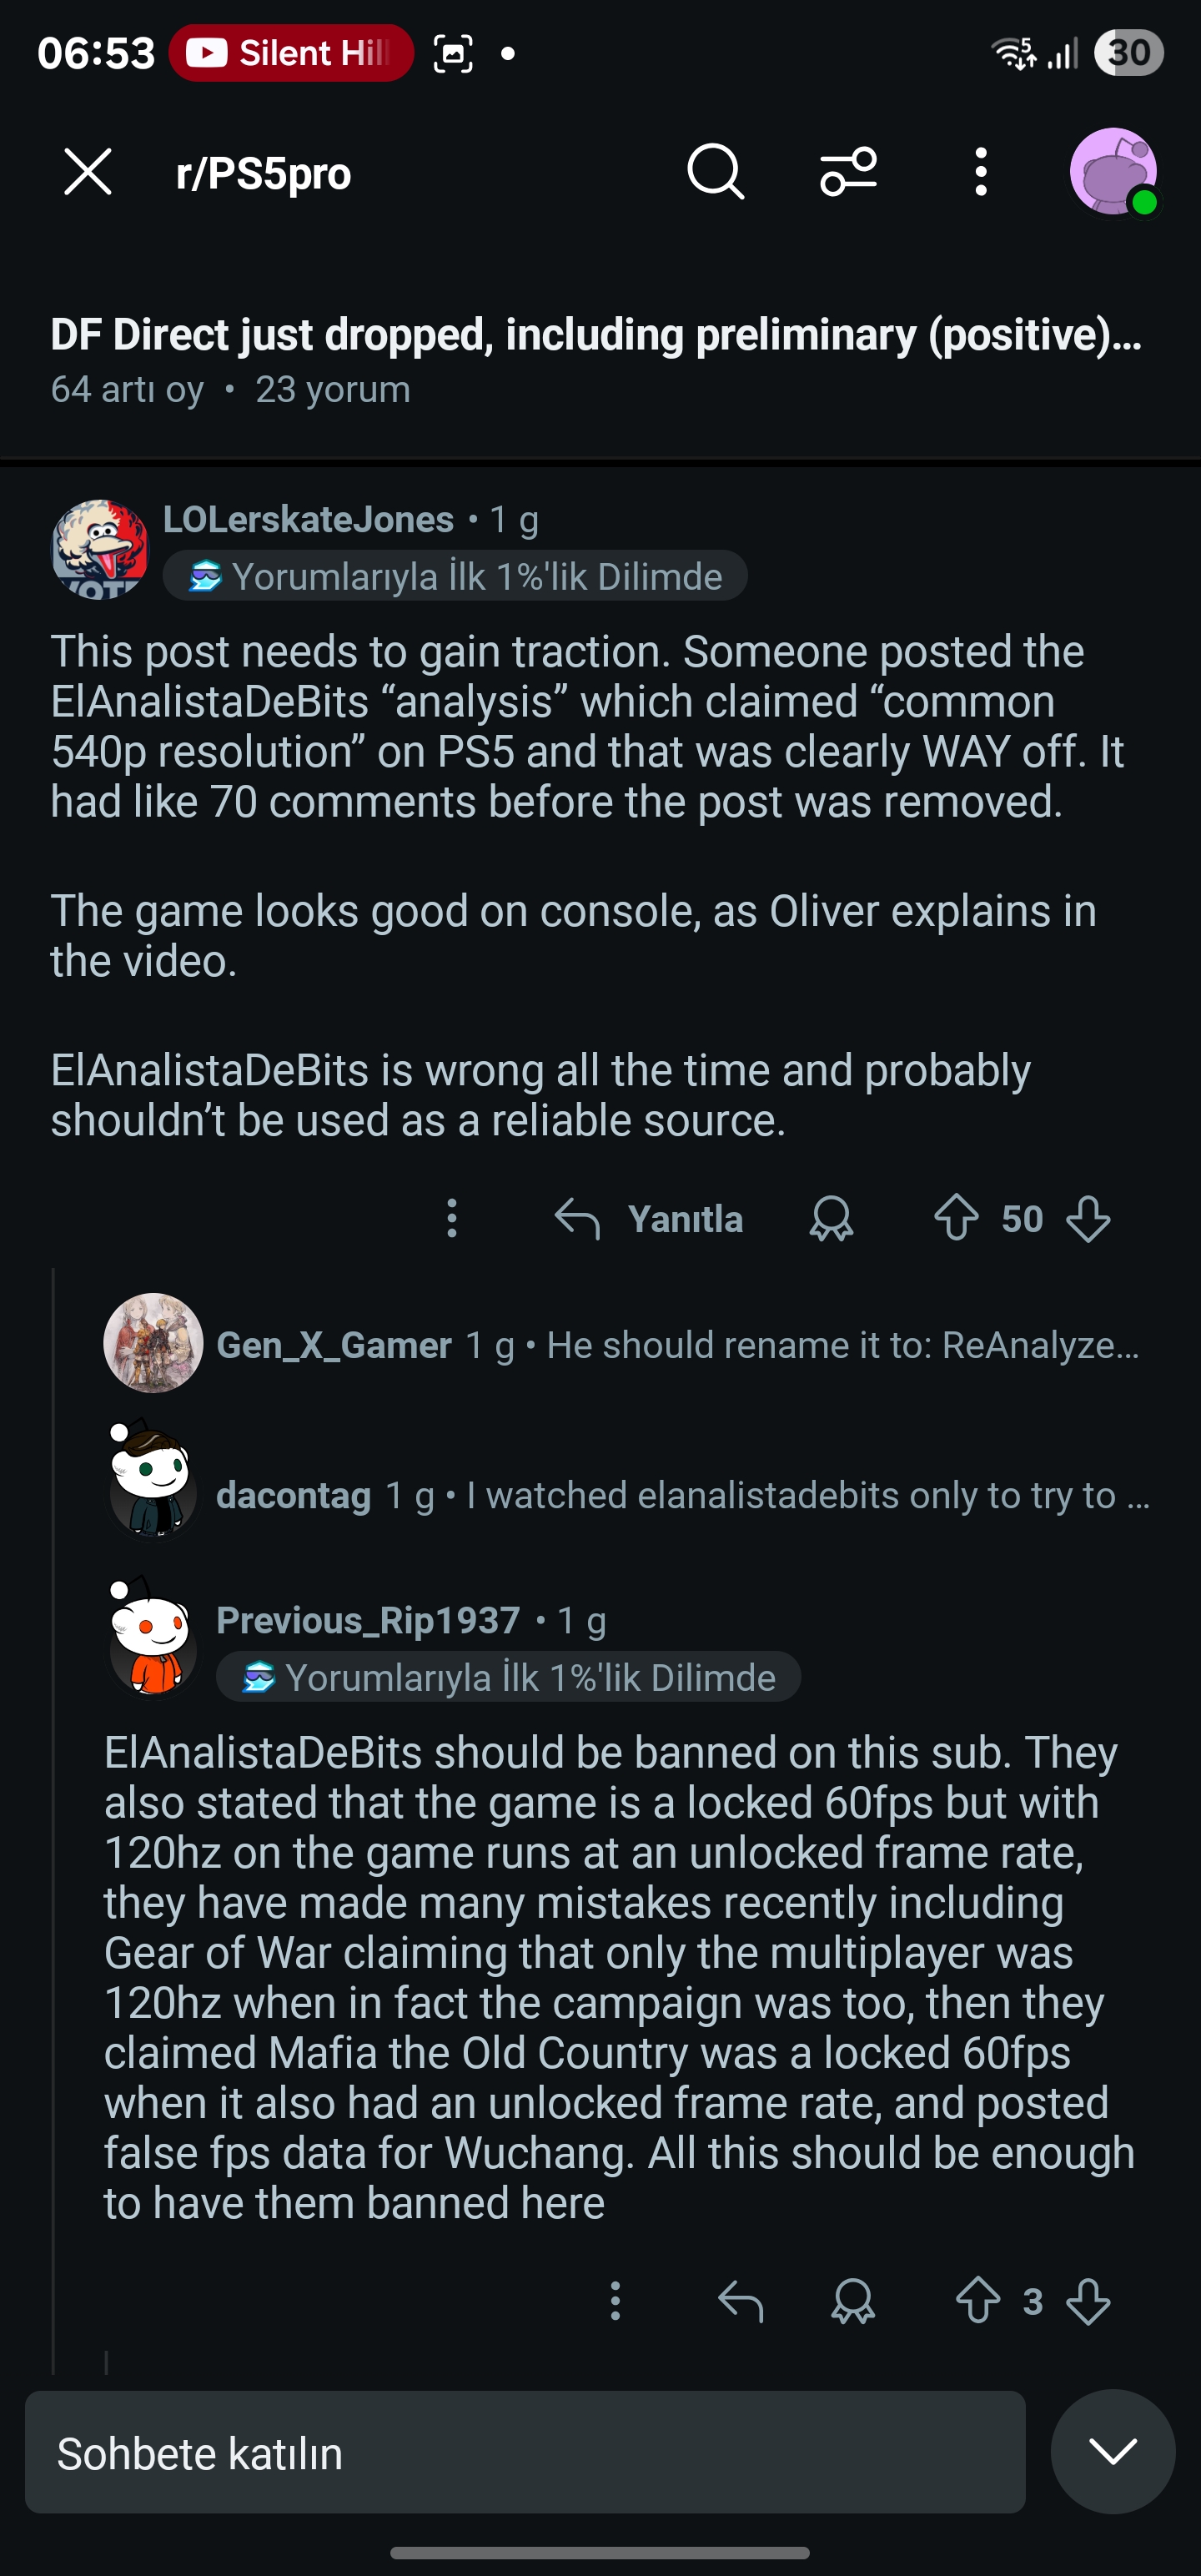The width and height of the screenshot is (1201, 2576).
Task: Open more options for Previous_Rip1937's comment
Action: tap(615, 2300)
